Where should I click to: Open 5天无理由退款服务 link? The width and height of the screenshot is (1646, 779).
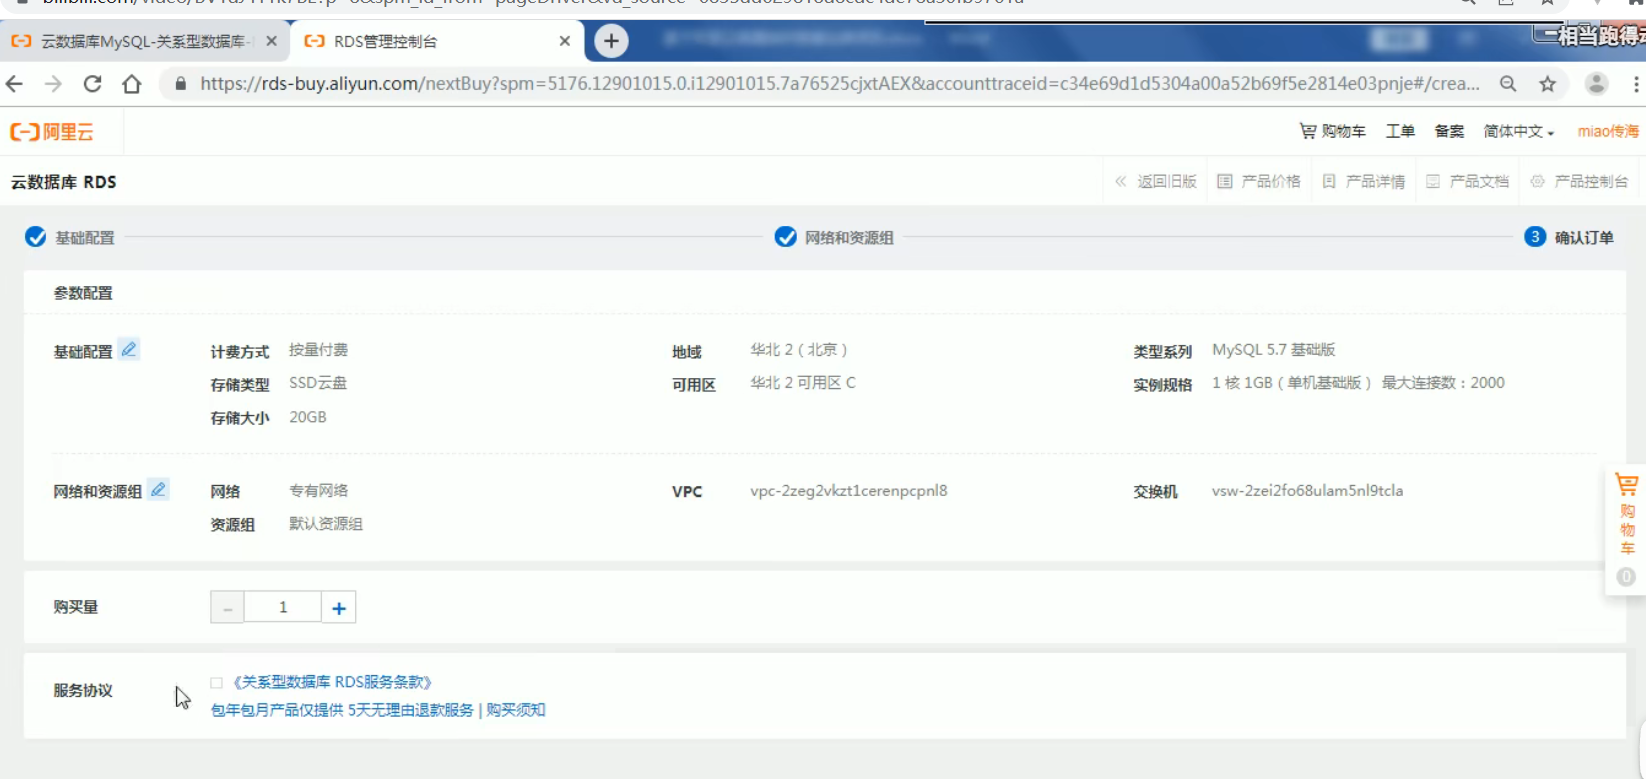coord(411,710)
